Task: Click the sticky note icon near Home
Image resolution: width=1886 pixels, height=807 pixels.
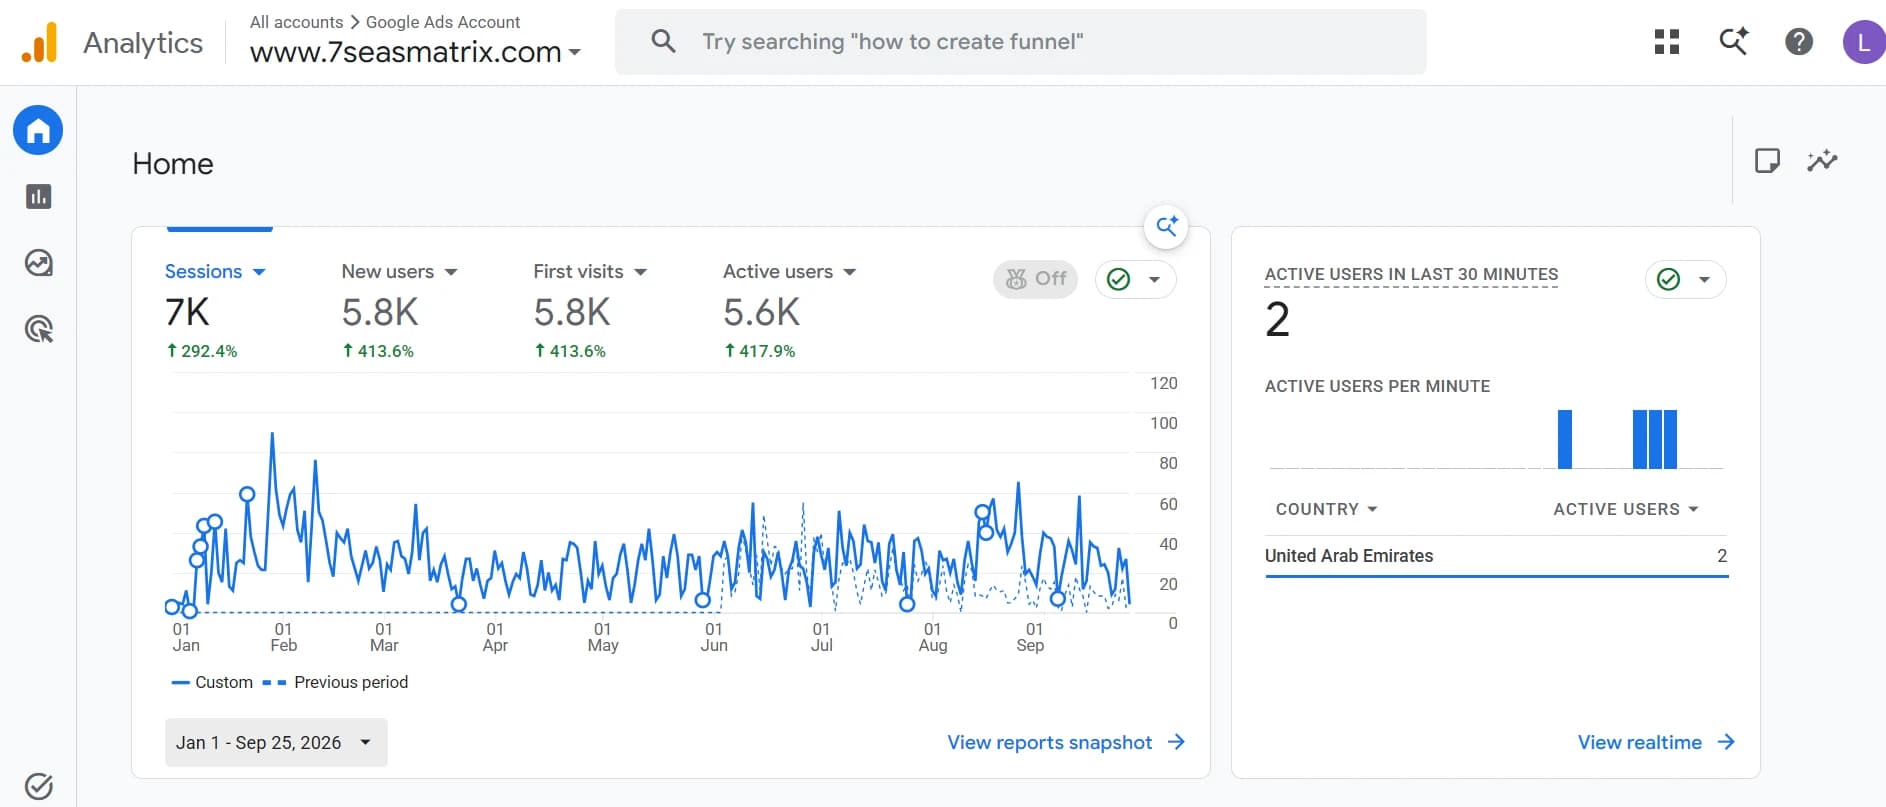Action: 1767,160
